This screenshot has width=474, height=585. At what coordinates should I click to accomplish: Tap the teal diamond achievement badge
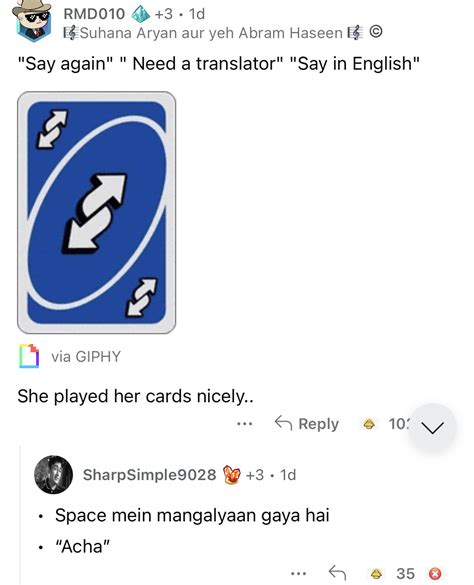pyautogui.click(x=140, y=14)
